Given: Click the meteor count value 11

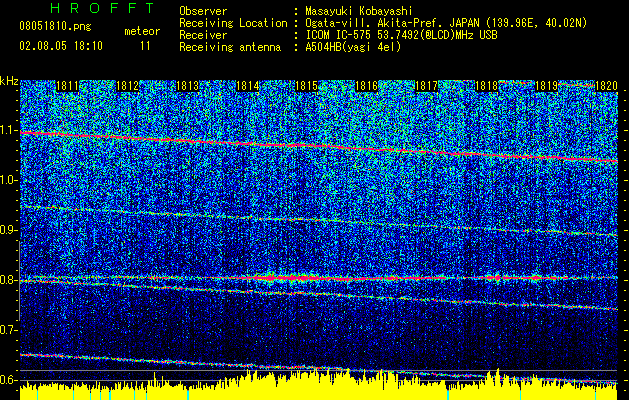Looking at the screenshot, I should (x=145, y=46).
